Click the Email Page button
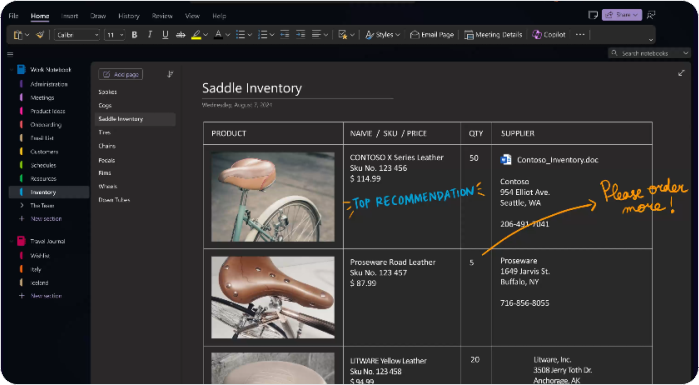This screenshot has height=385, width=699. coord(432,35)
